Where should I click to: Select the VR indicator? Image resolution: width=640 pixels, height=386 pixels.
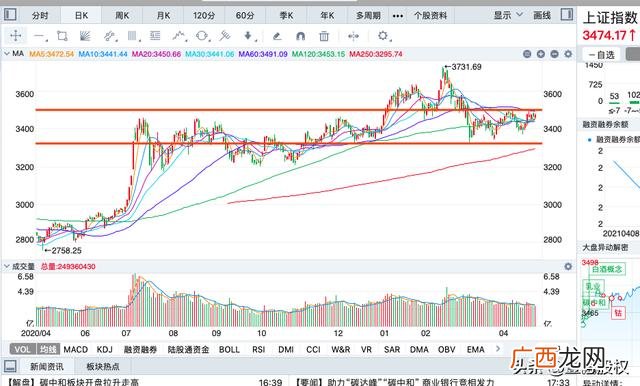(x=367, y=349)
